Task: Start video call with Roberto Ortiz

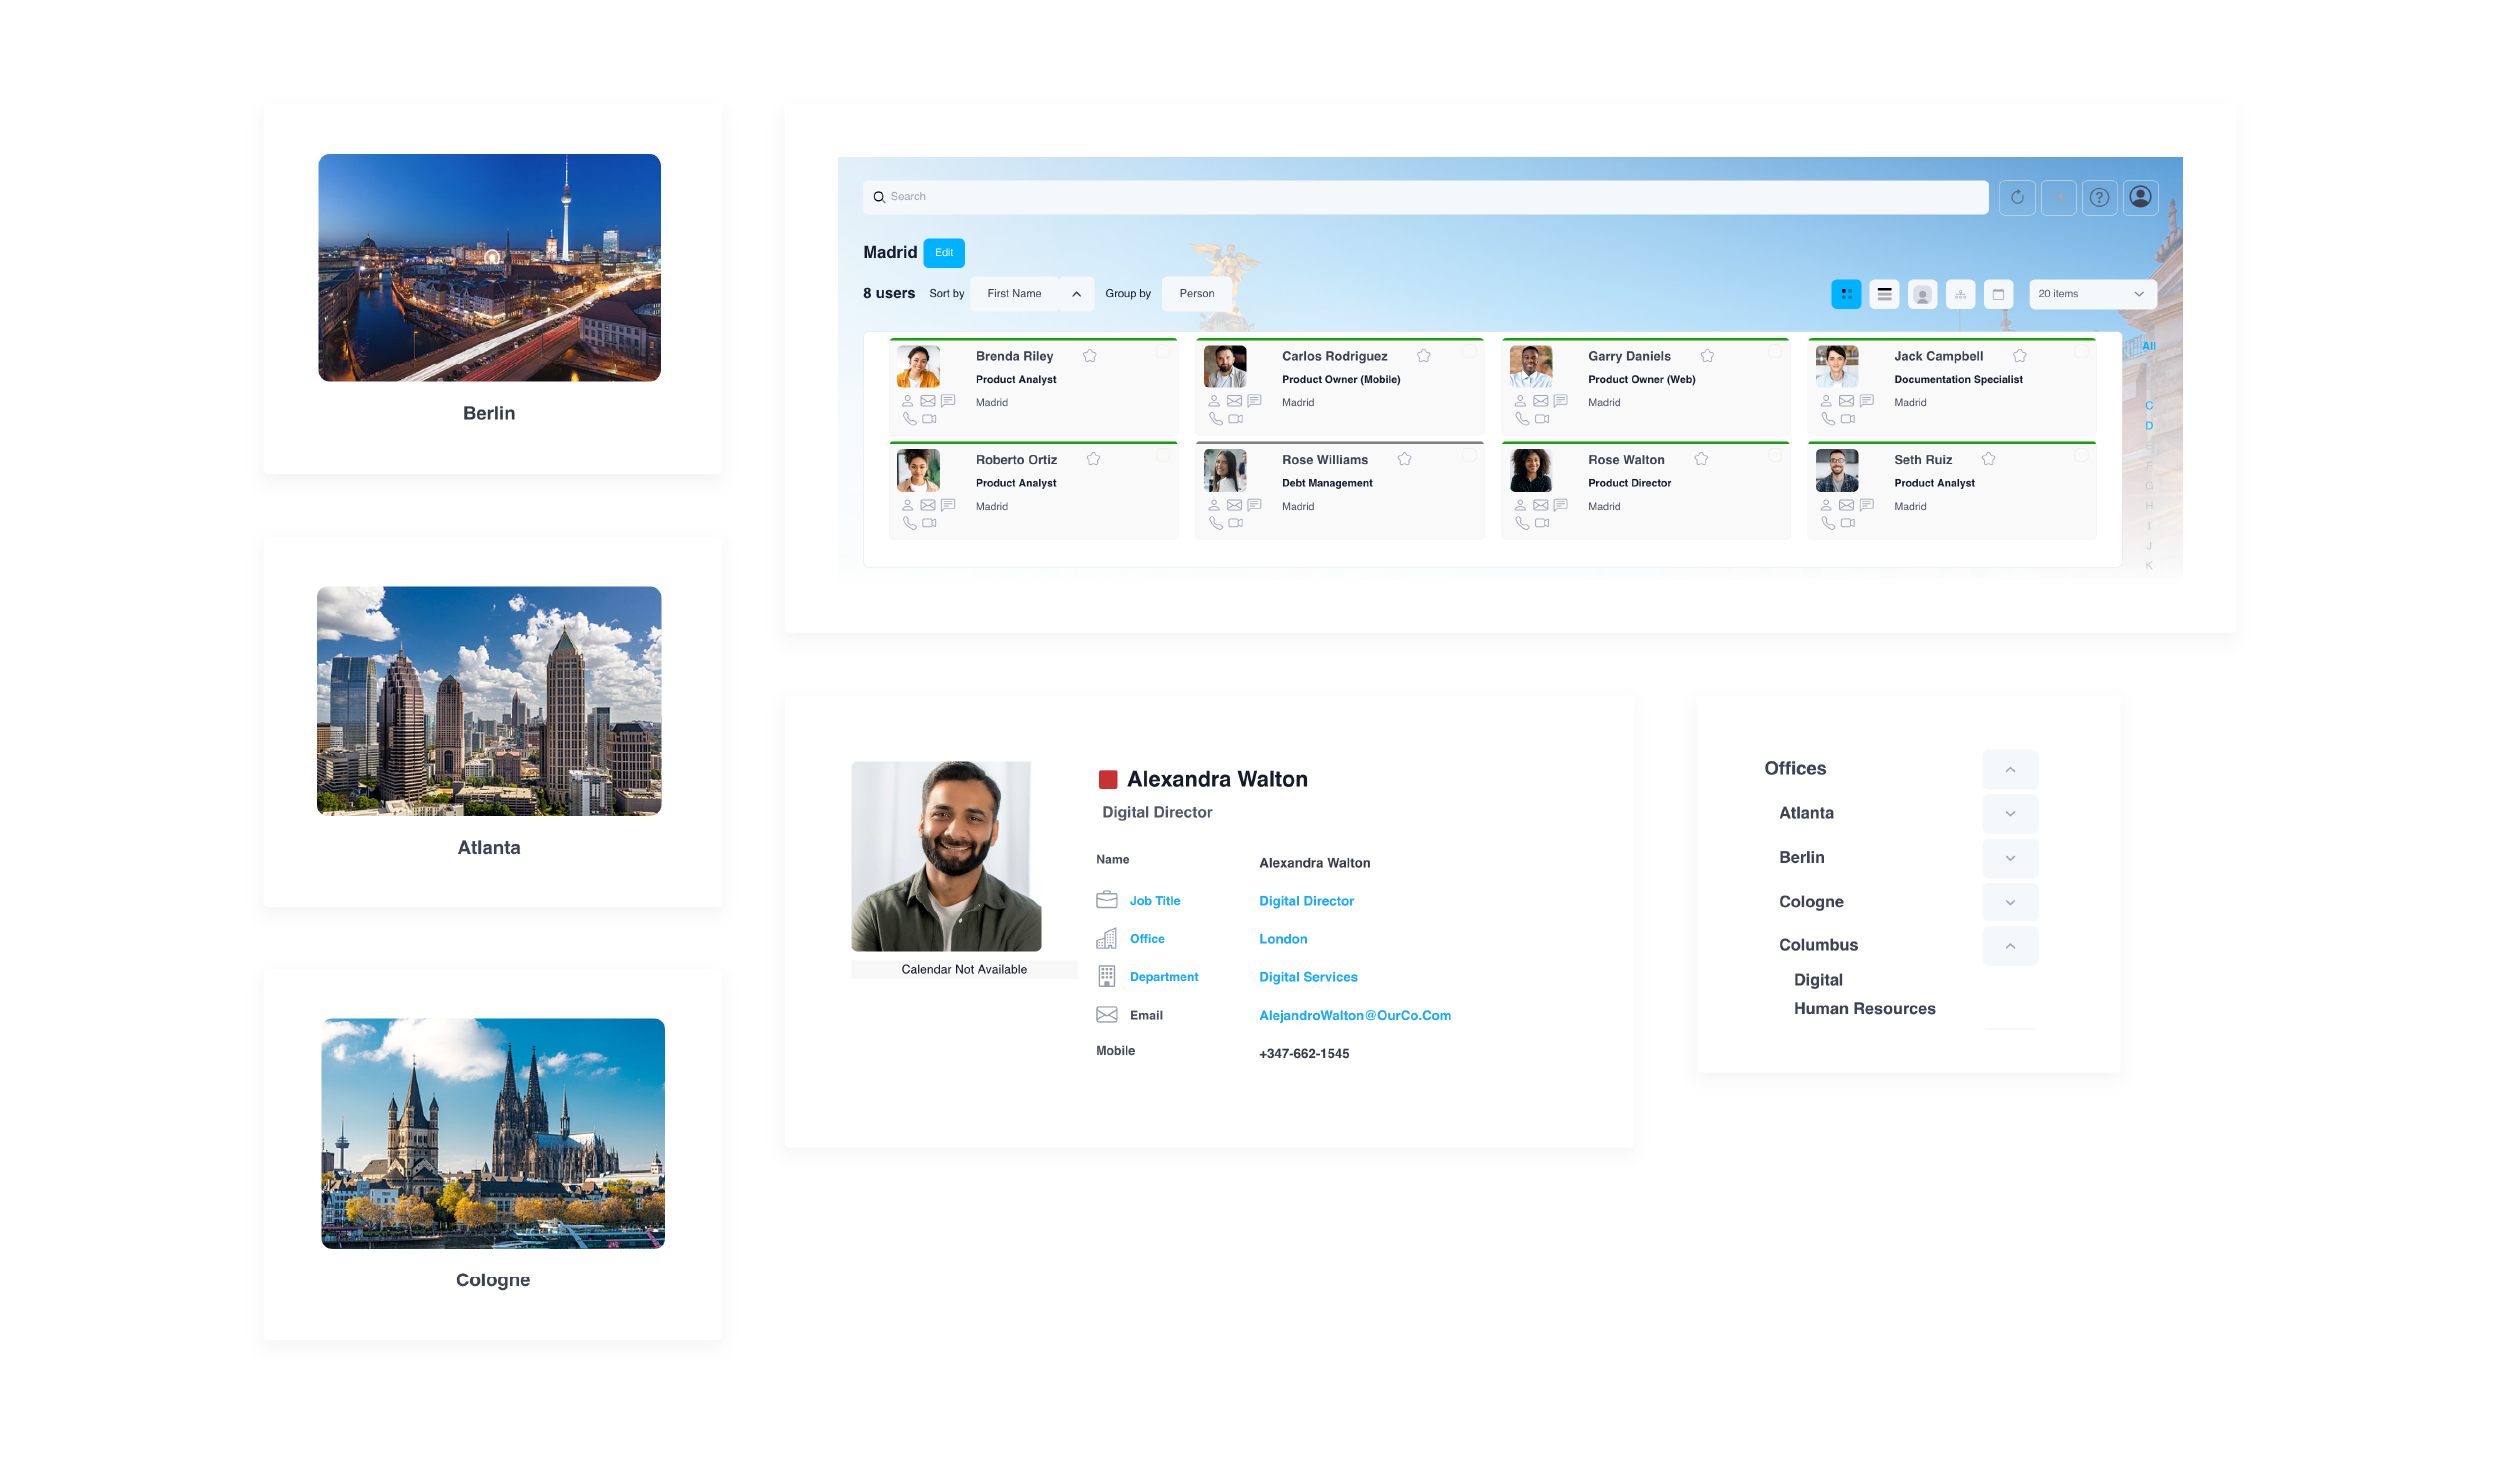Action: click(x=929, y=523)
